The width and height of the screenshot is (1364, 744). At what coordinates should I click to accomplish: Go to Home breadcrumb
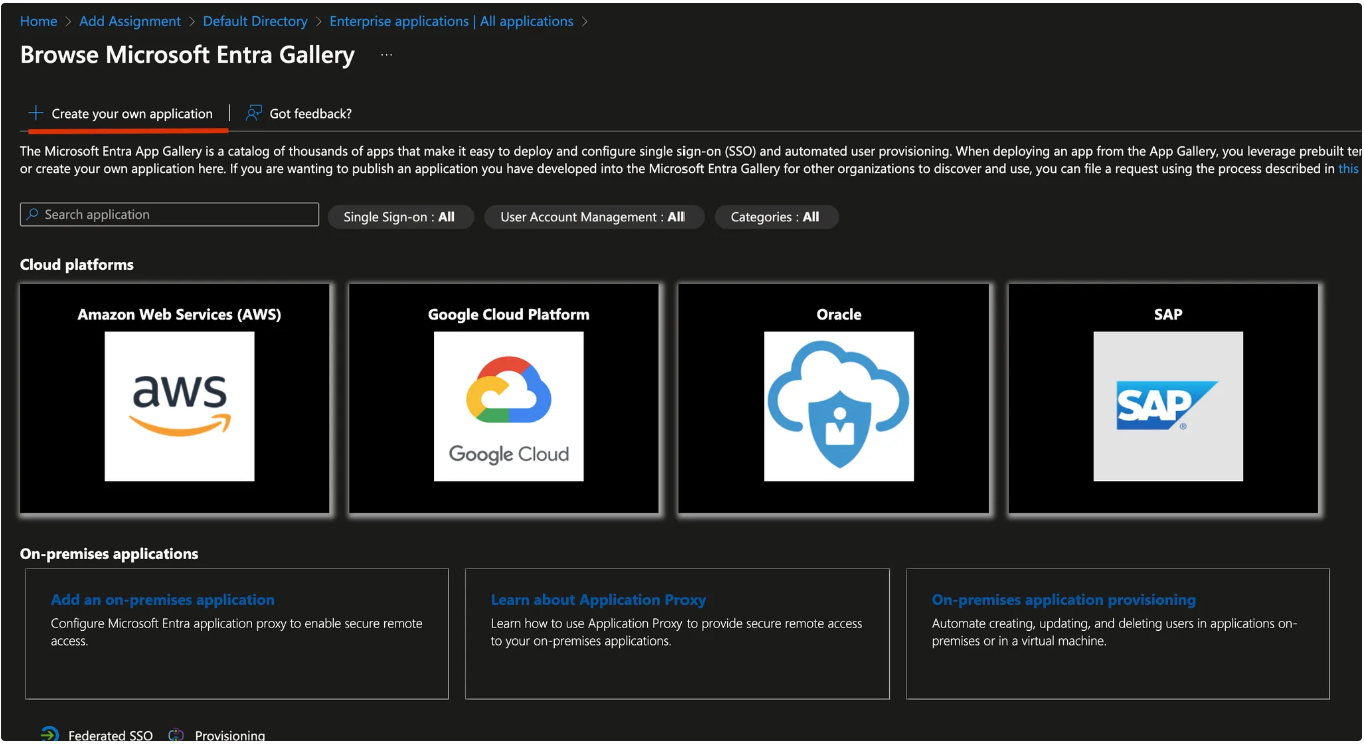39,21
